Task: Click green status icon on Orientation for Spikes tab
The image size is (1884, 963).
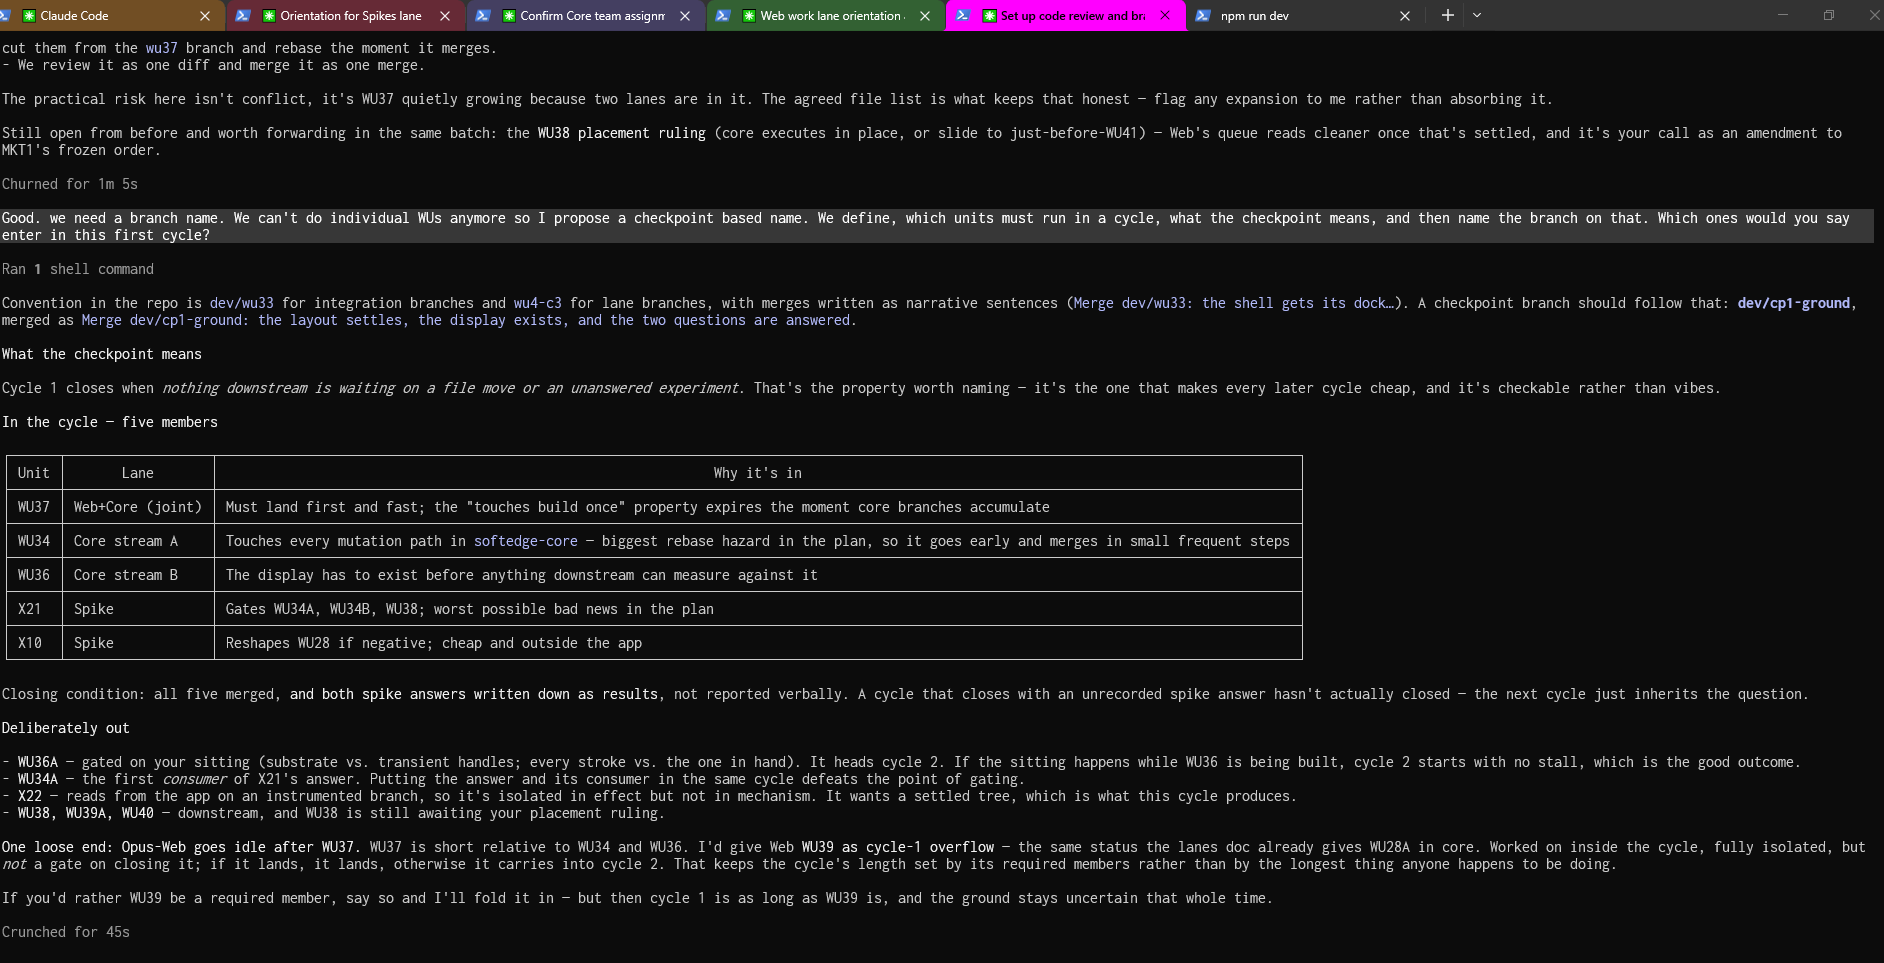Action: [x=268, y=16]
